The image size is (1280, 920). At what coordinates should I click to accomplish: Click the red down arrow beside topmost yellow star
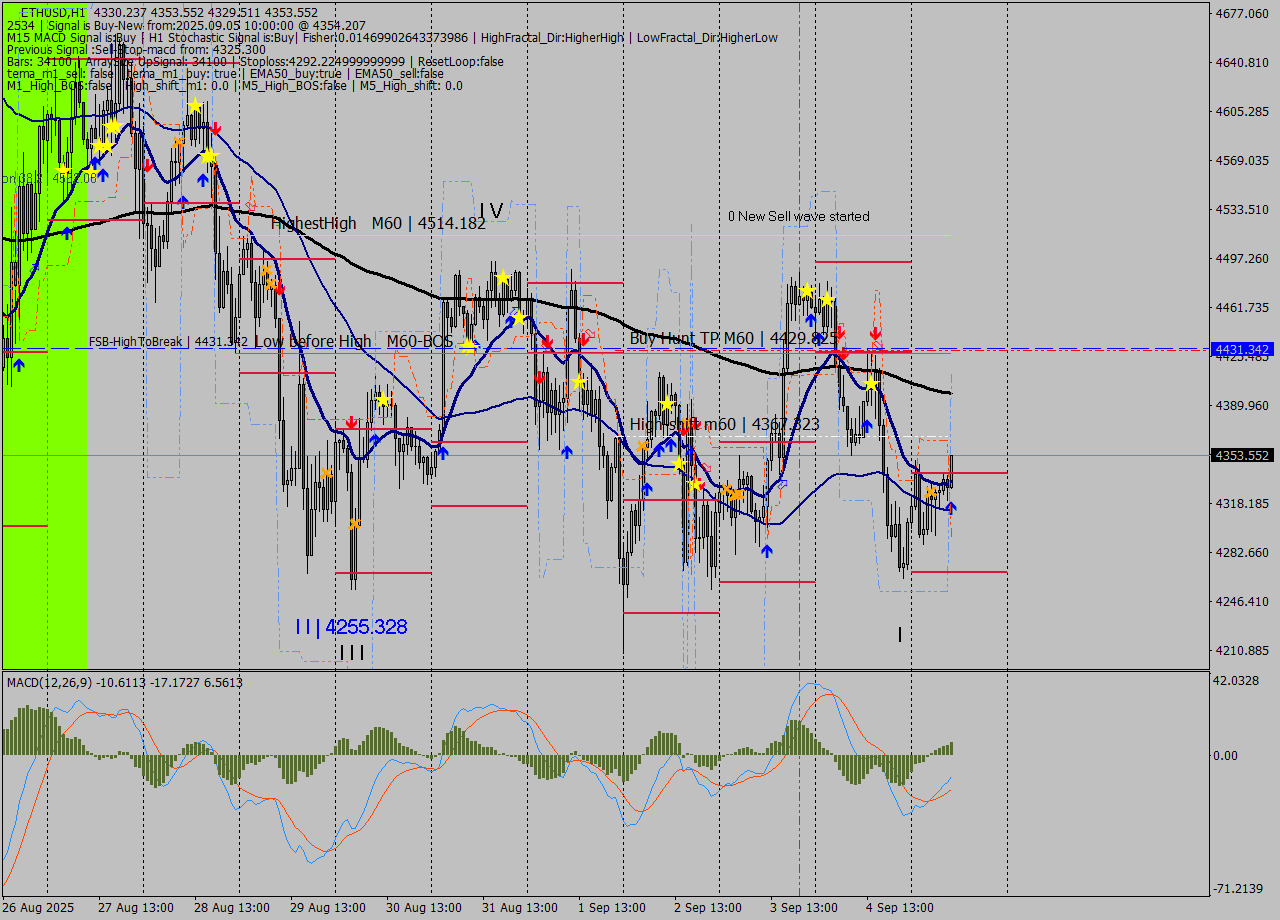tap(215, 129)
